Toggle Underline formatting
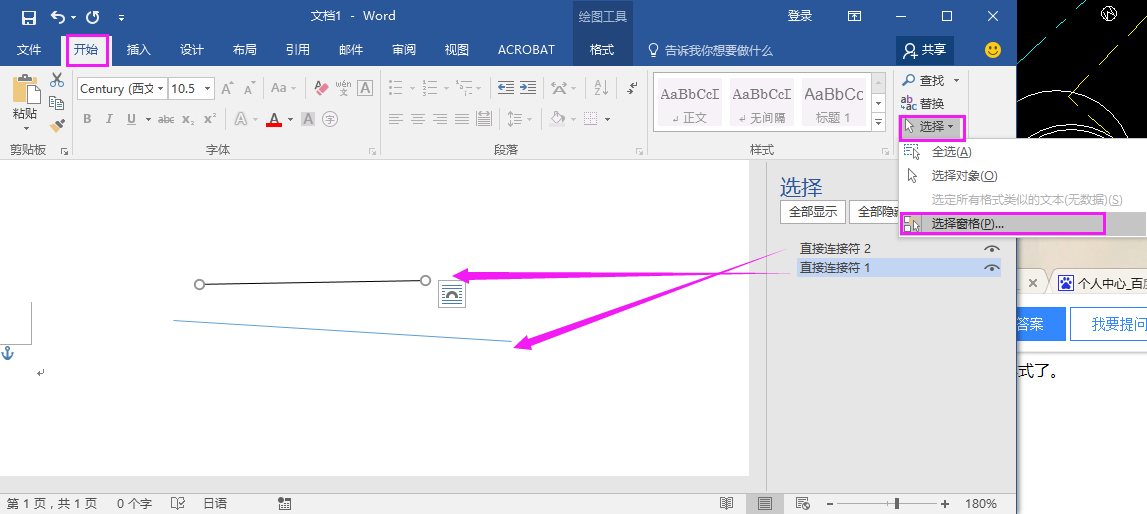1147x514 pixels. [131, 119]
